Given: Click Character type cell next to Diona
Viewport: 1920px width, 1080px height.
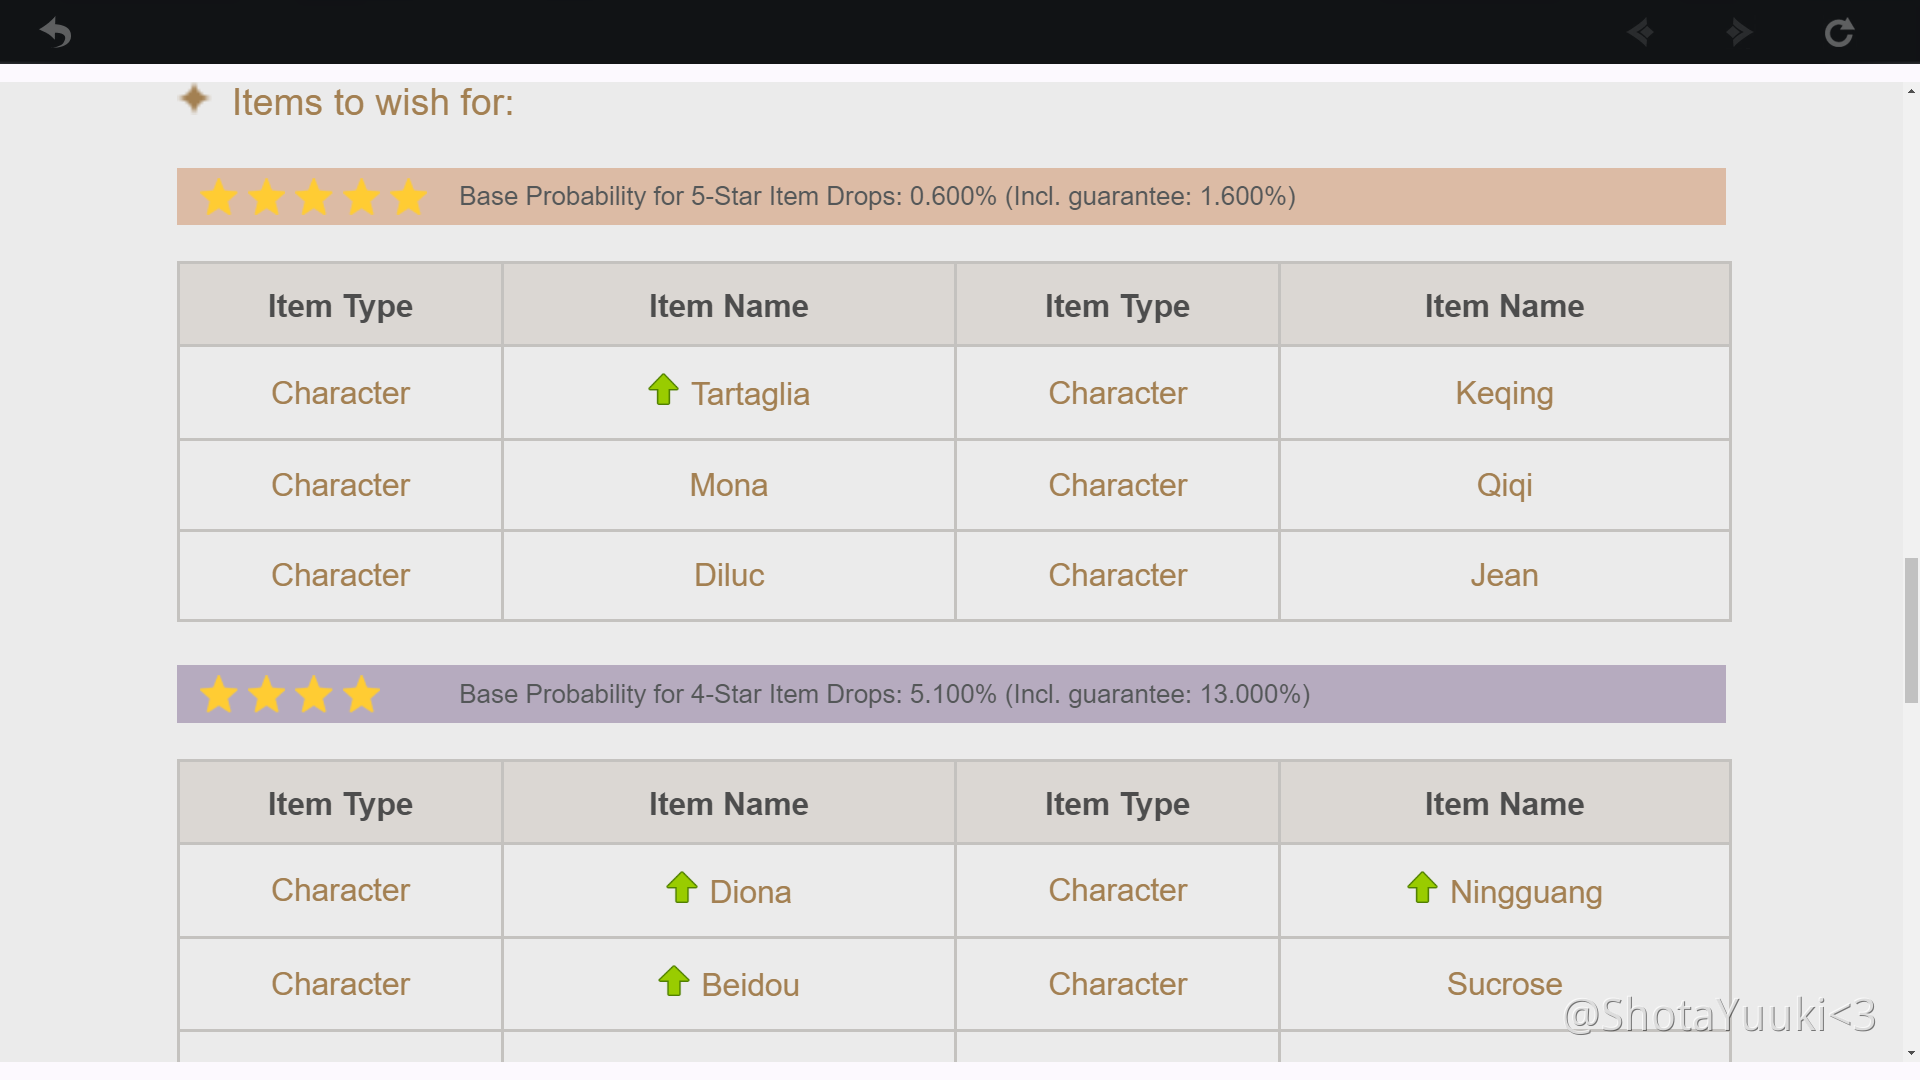Looking at the screenshot, I should click(x=340, y=890).
